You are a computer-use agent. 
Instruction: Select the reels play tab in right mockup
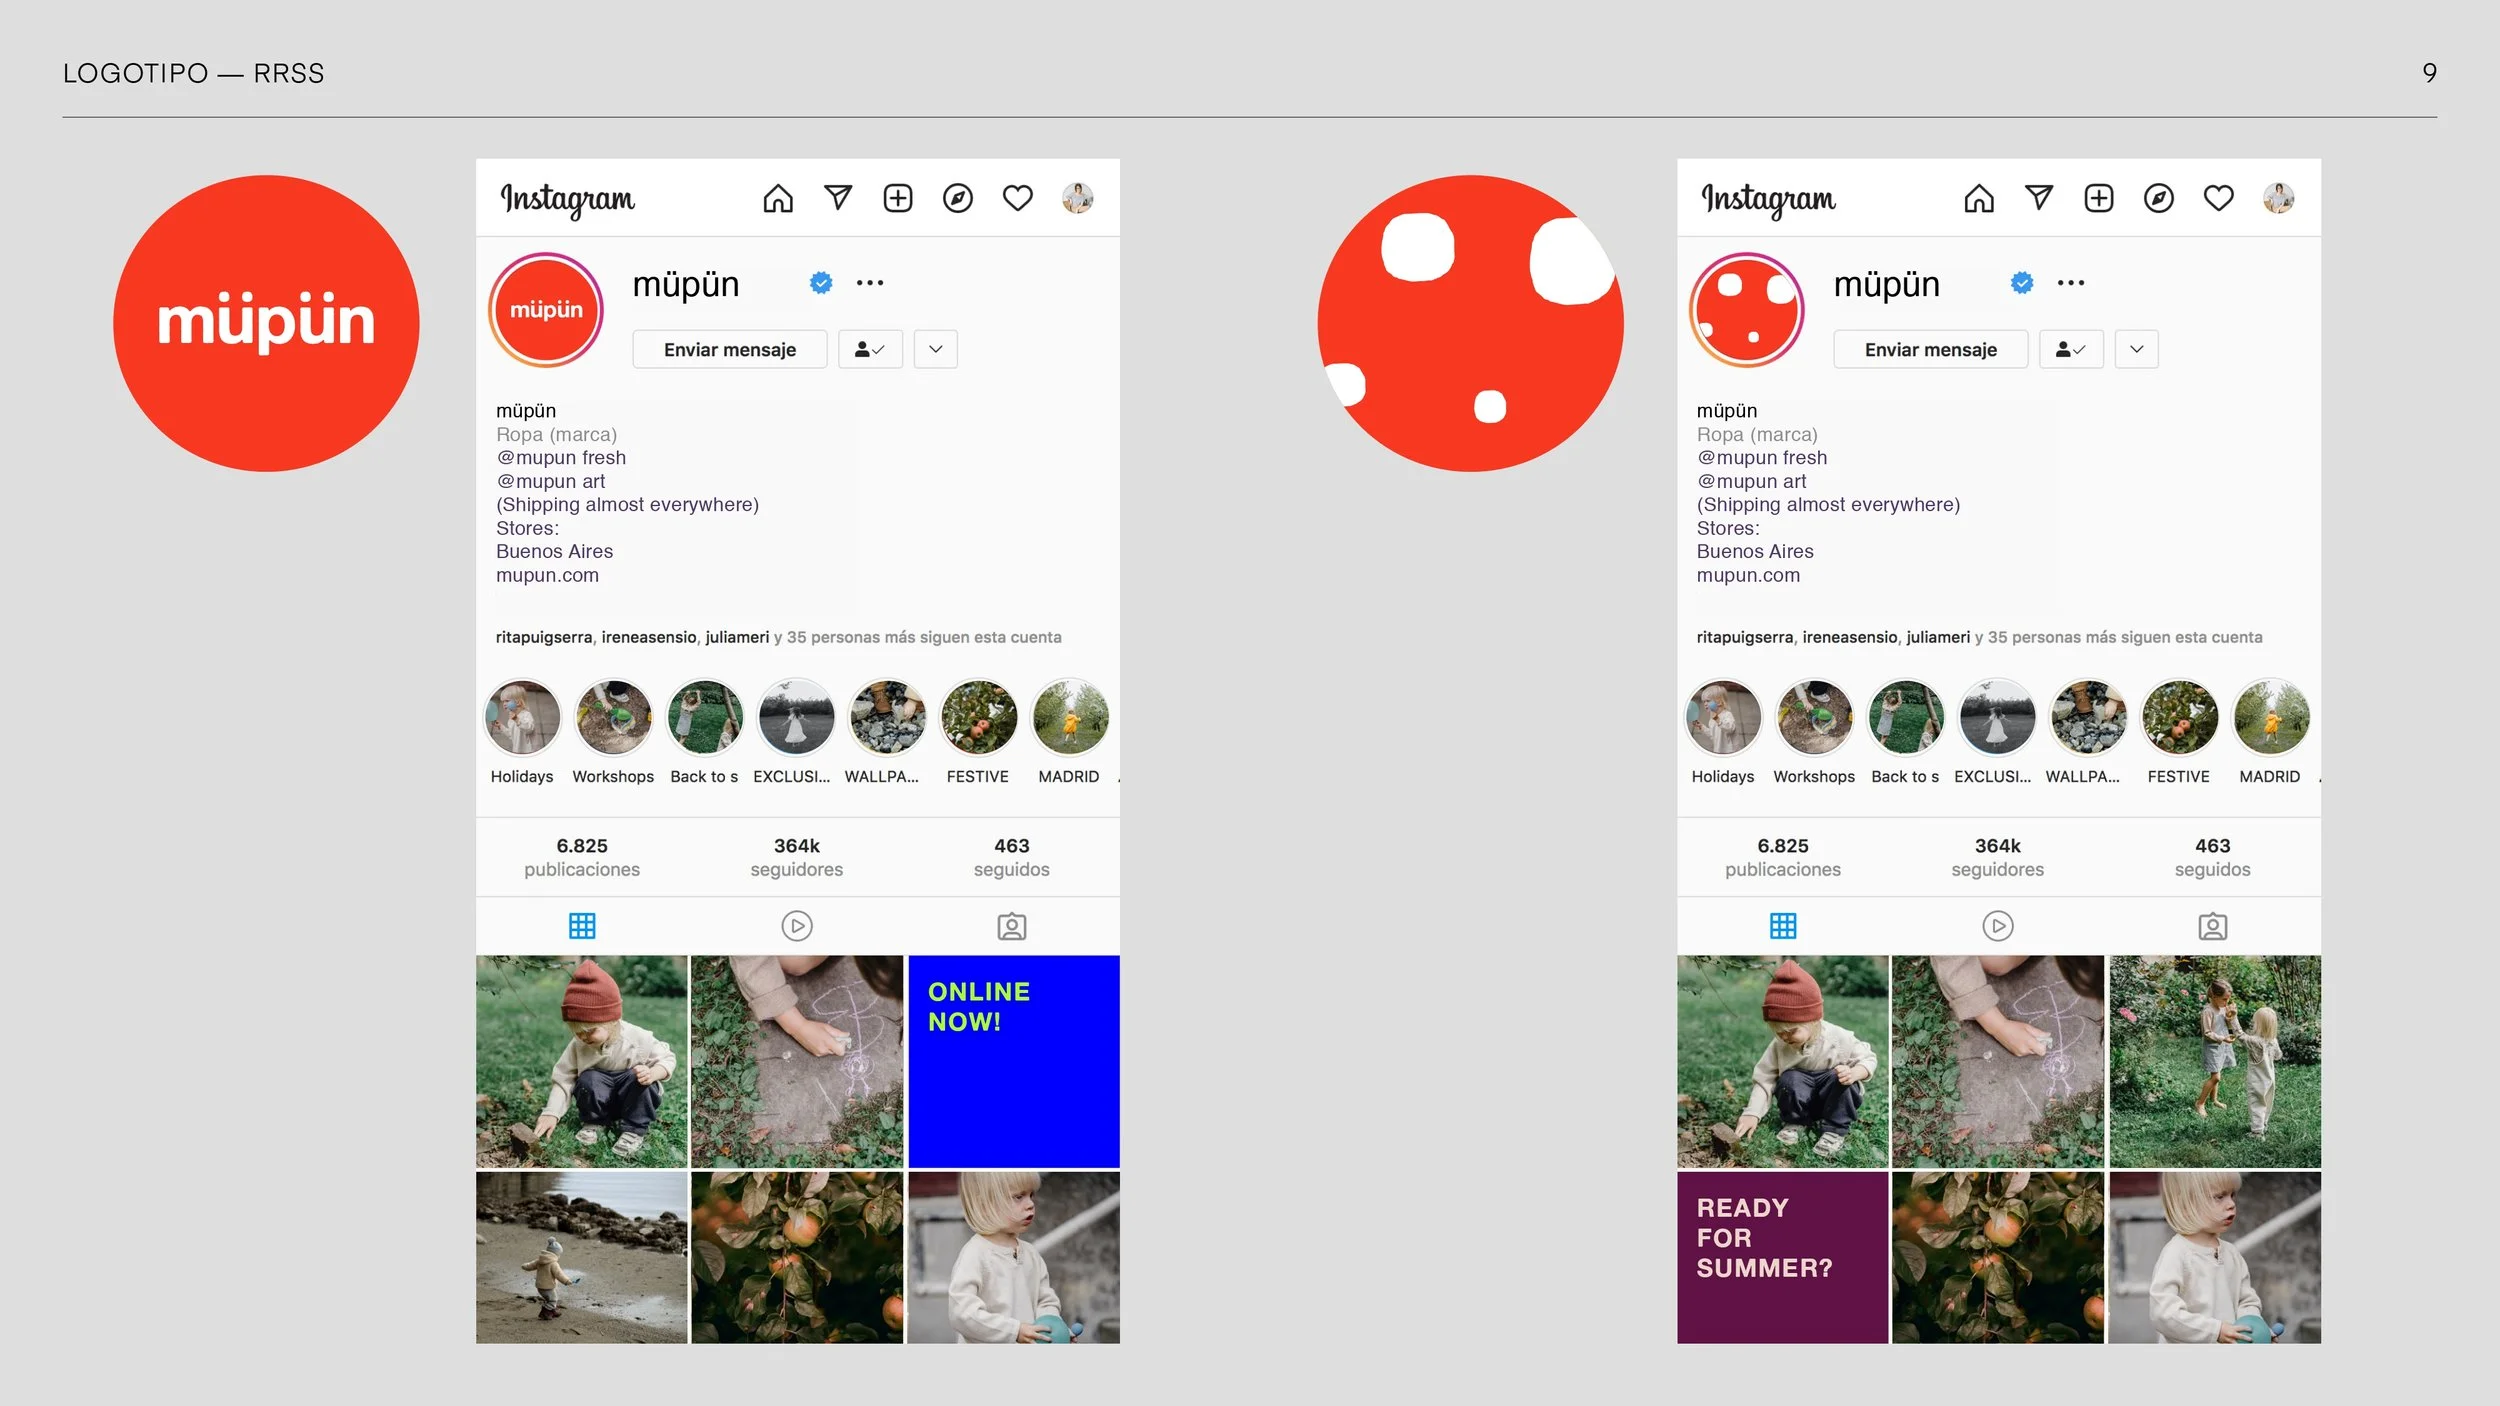1998,926
